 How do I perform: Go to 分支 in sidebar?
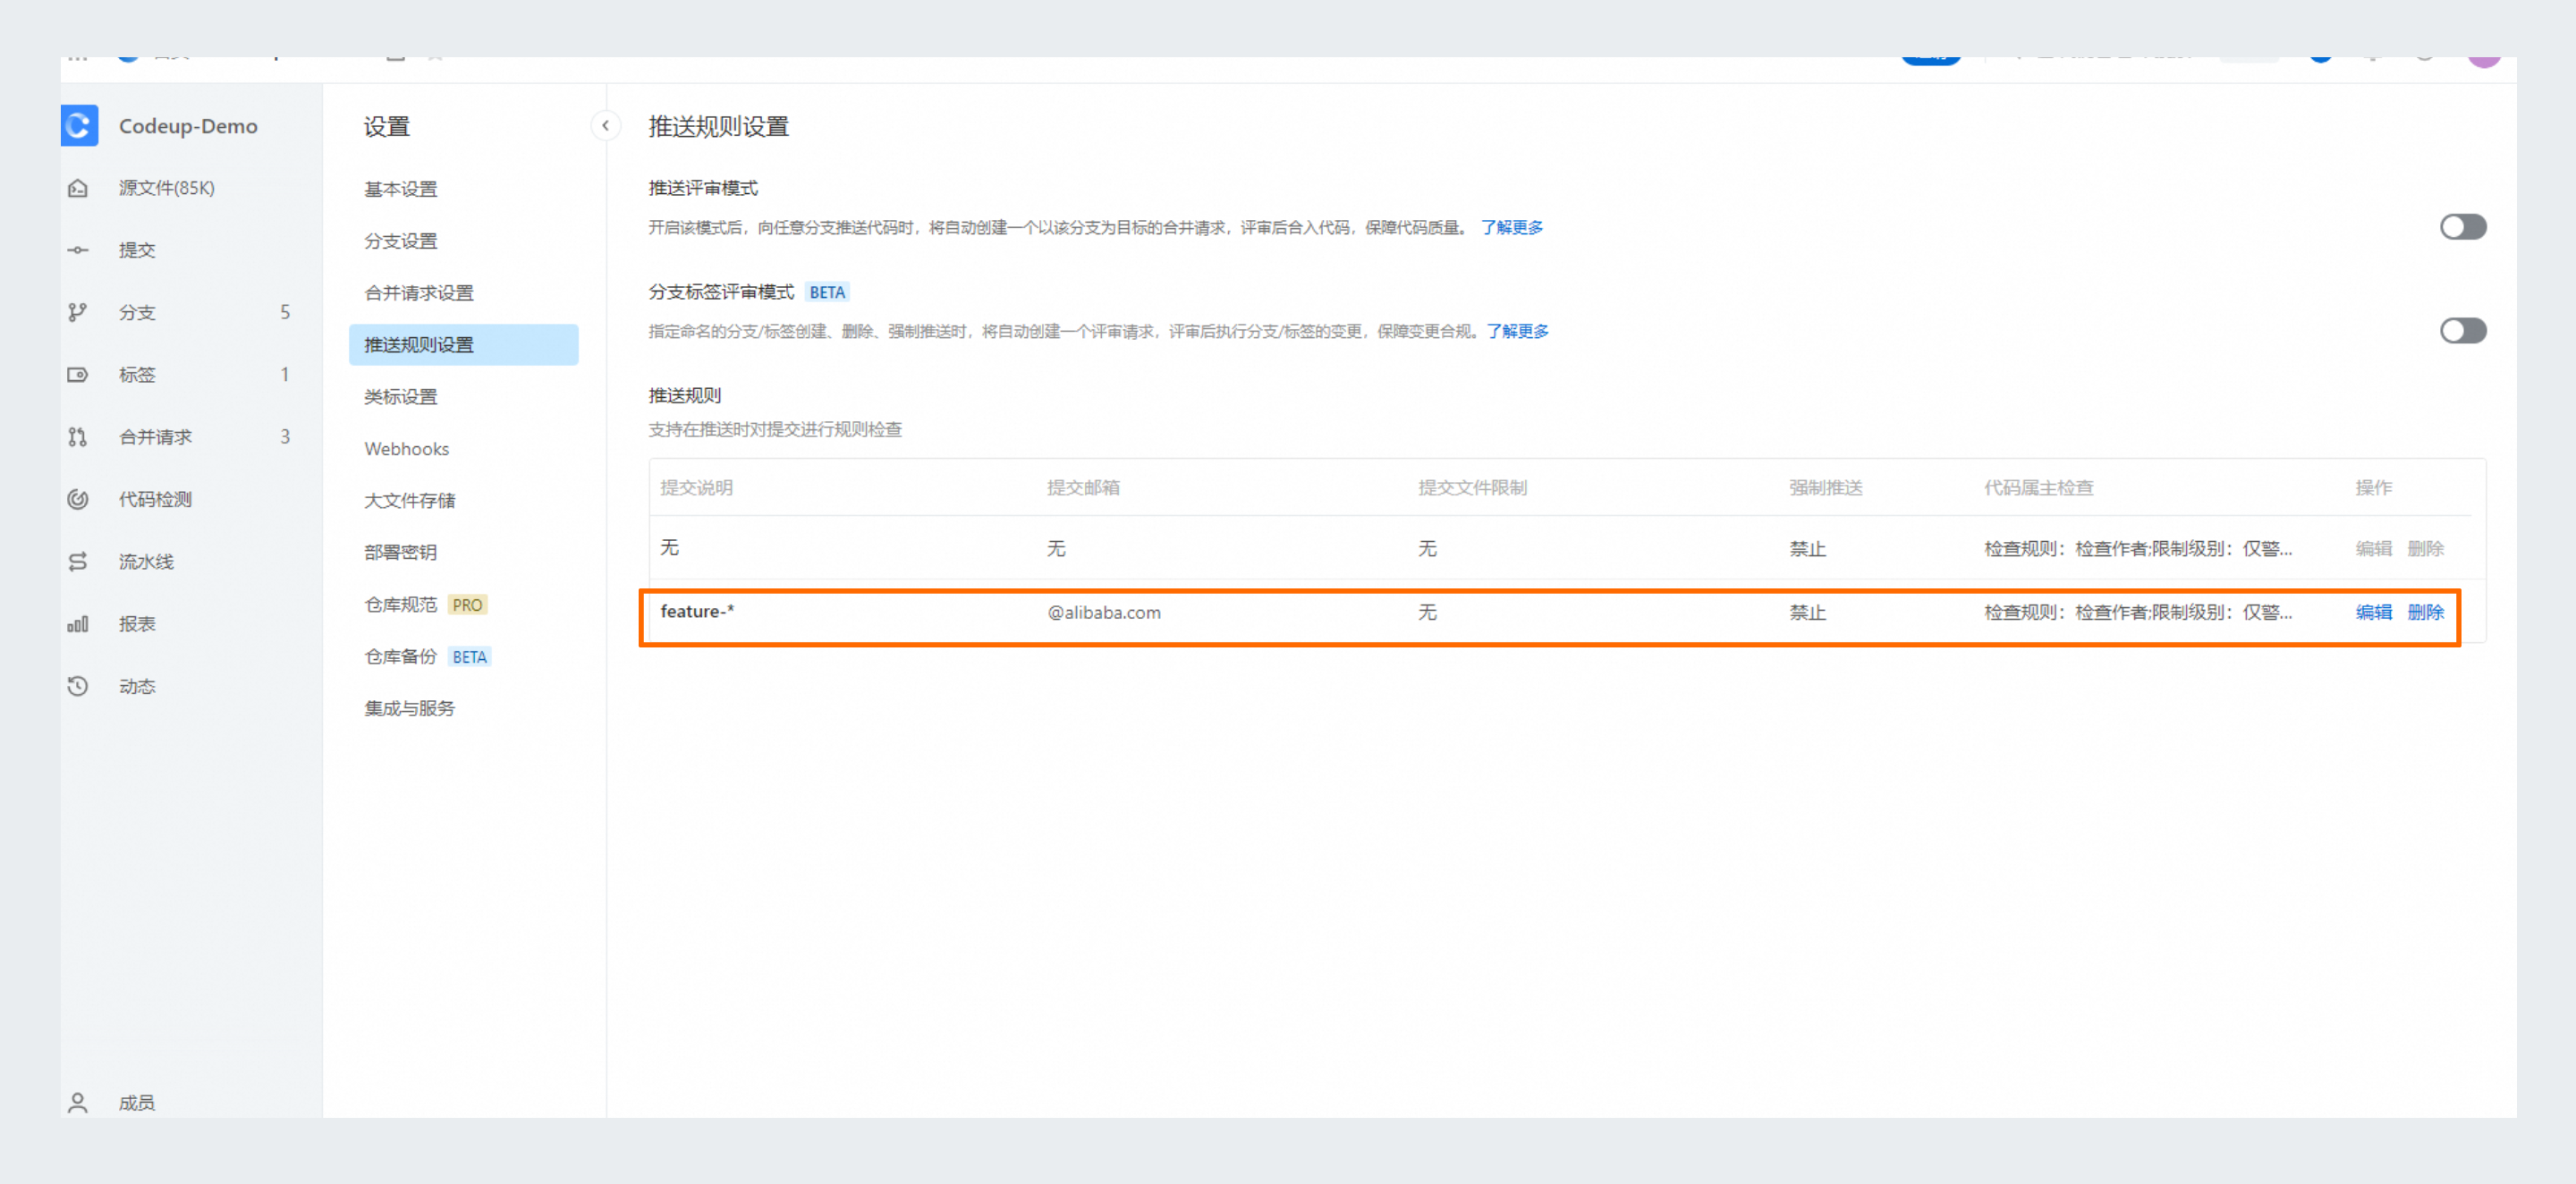137,312
